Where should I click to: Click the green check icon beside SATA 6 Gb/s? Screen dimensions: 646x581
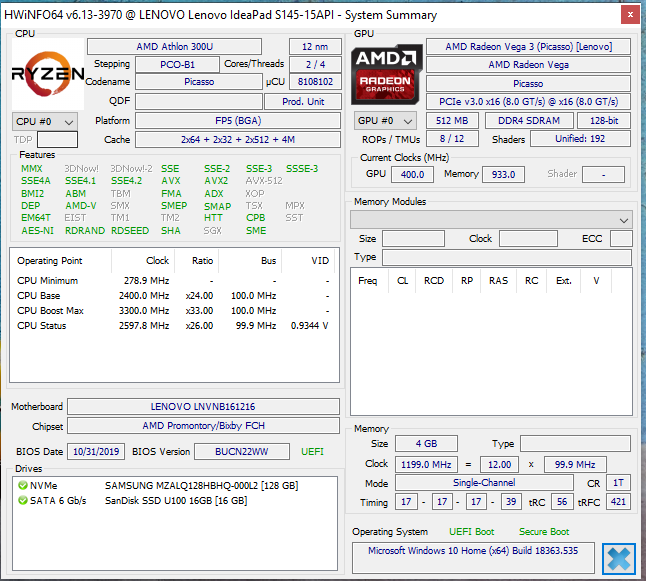pyautogui.click(x=23, y=500)
